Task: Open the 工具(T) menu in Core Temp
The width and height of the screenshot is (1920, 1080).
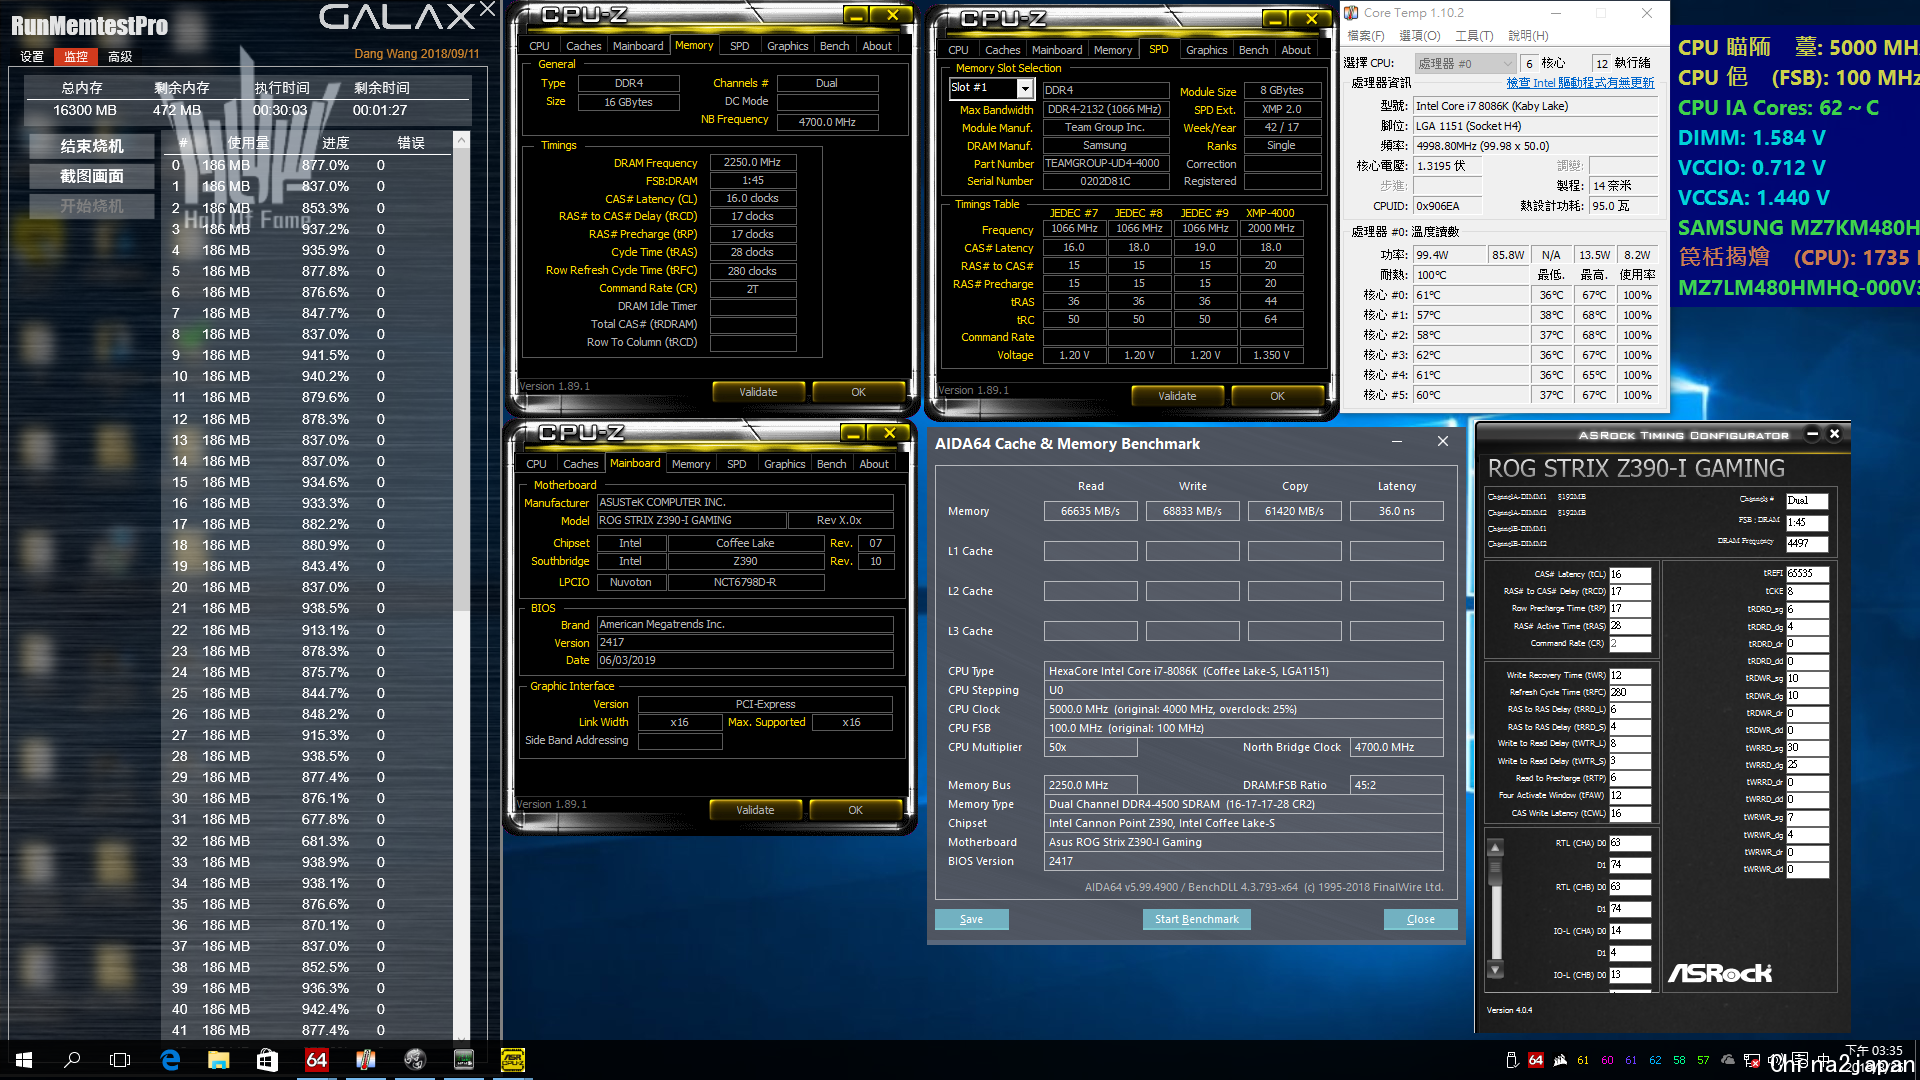Action: pyautogui.click(x=1474, y=36)
